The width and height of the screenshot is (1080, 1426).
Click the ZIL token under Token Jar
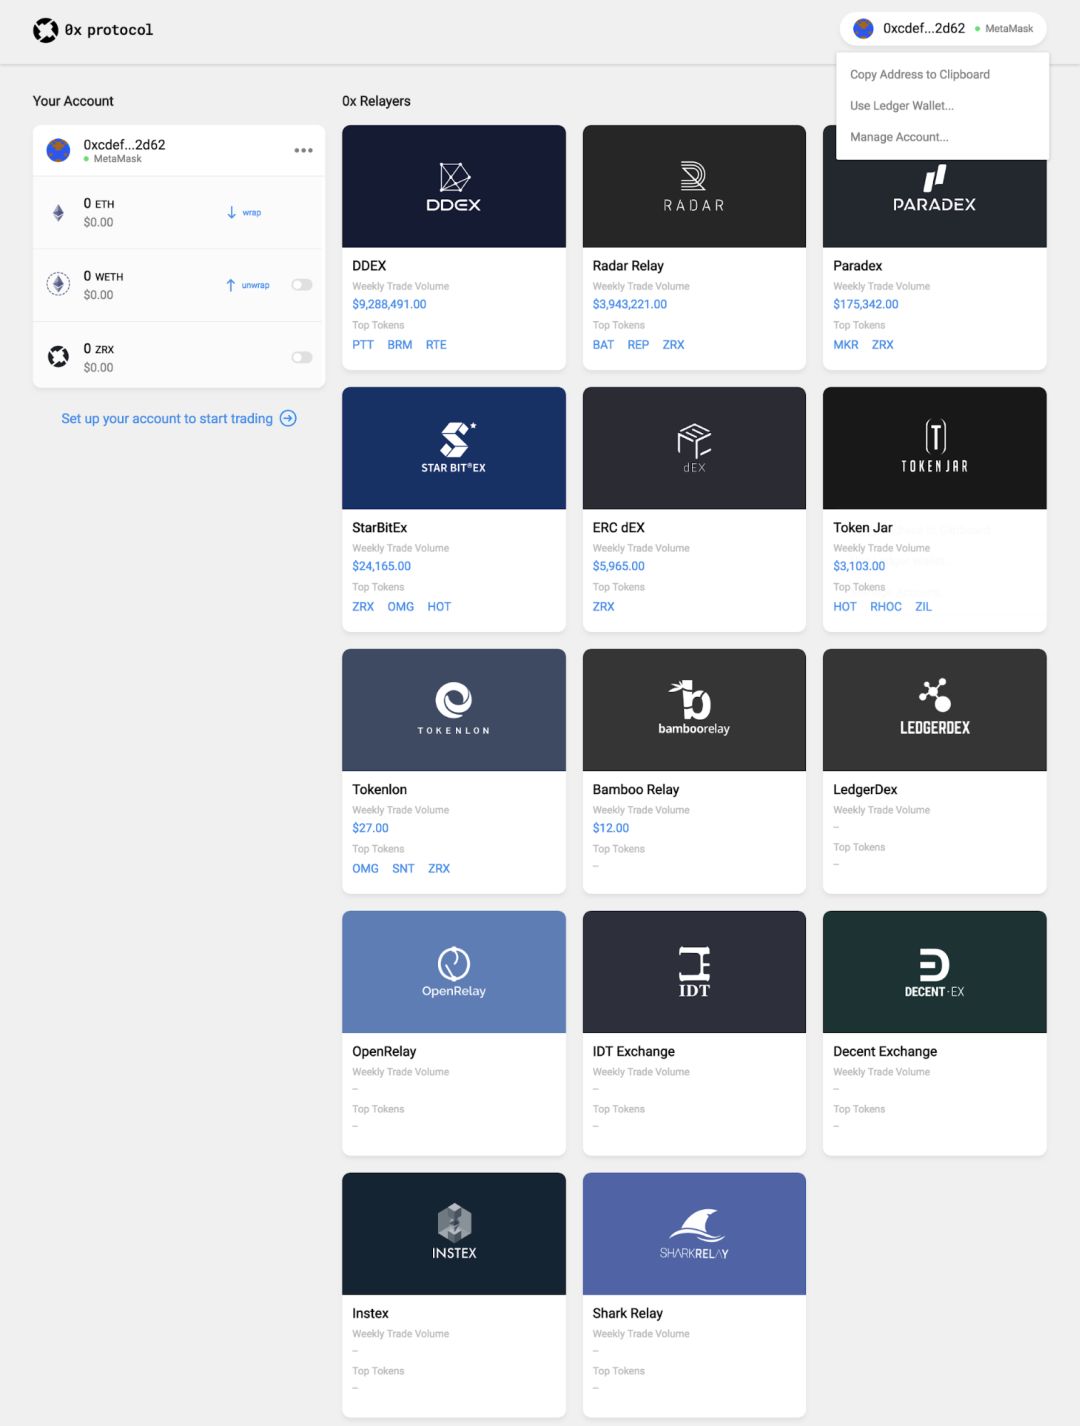923,606
